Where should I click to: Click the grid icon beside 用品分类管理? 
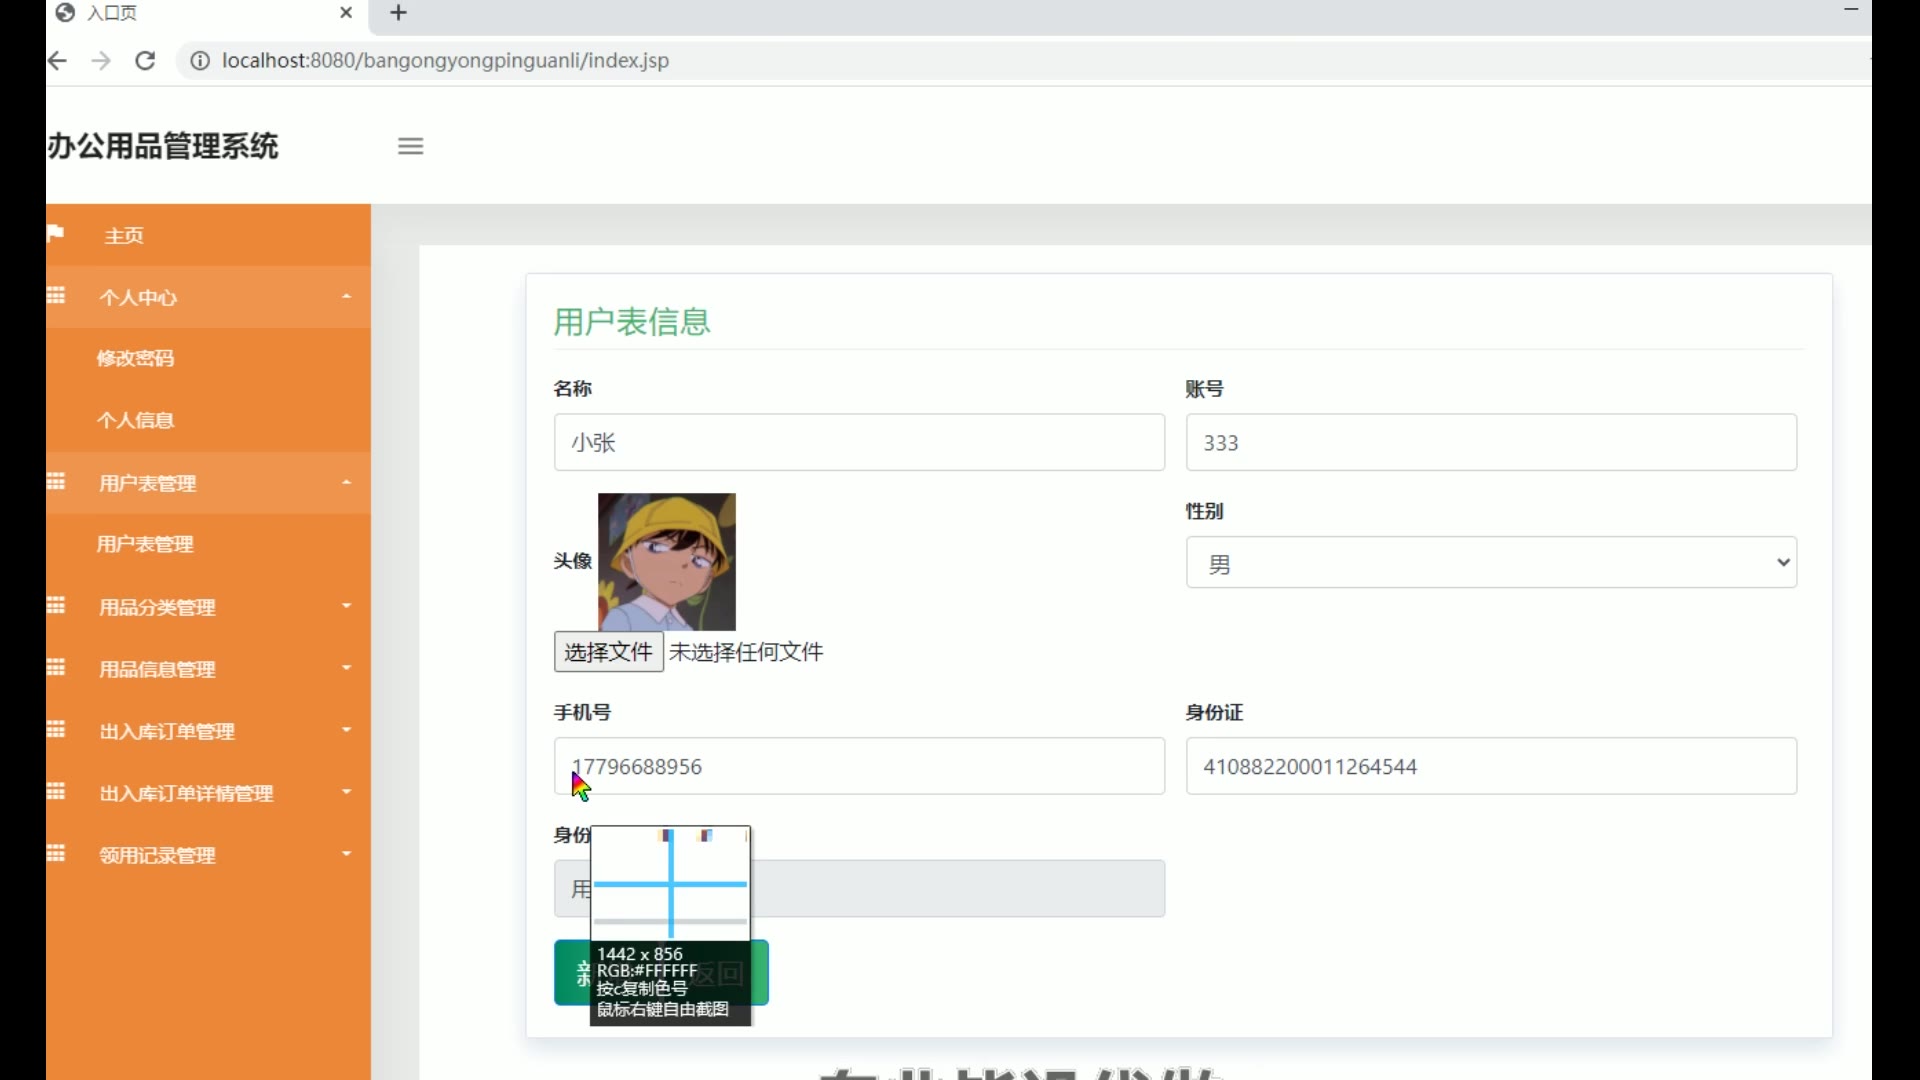coord(57,606)
